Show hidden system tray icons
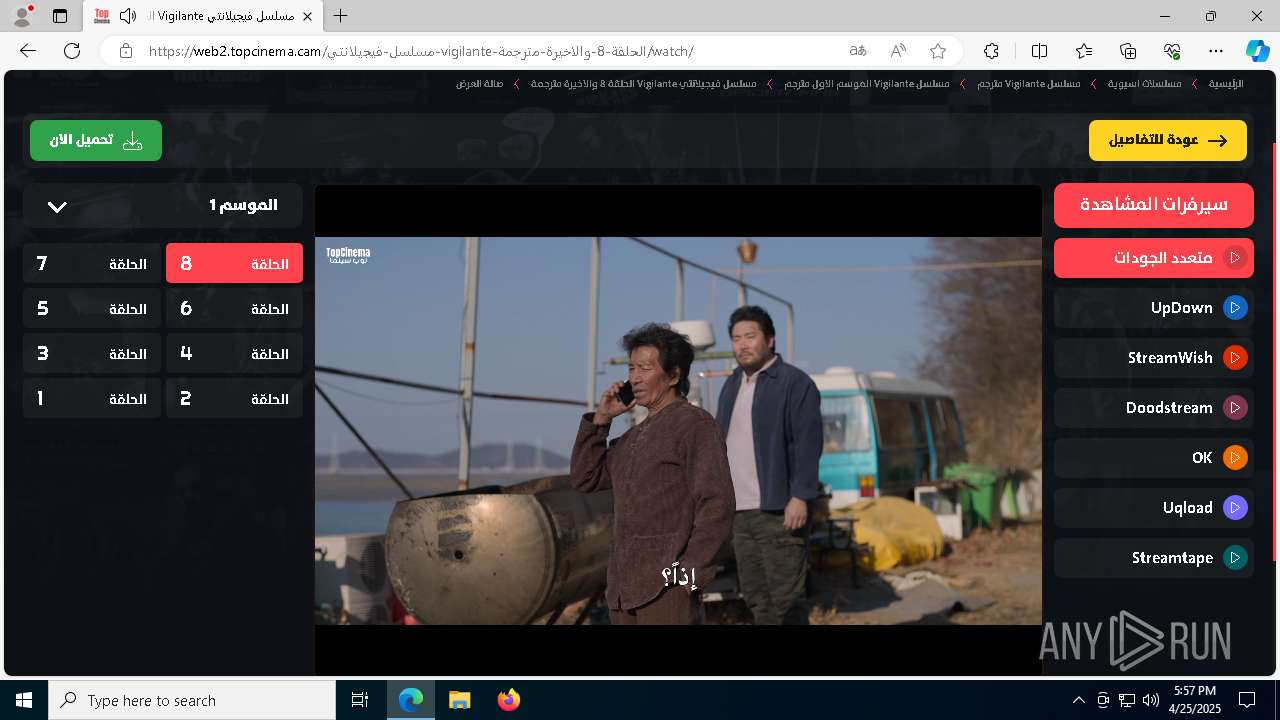This screenshot has height=720, width=1280. [1078, 700]
